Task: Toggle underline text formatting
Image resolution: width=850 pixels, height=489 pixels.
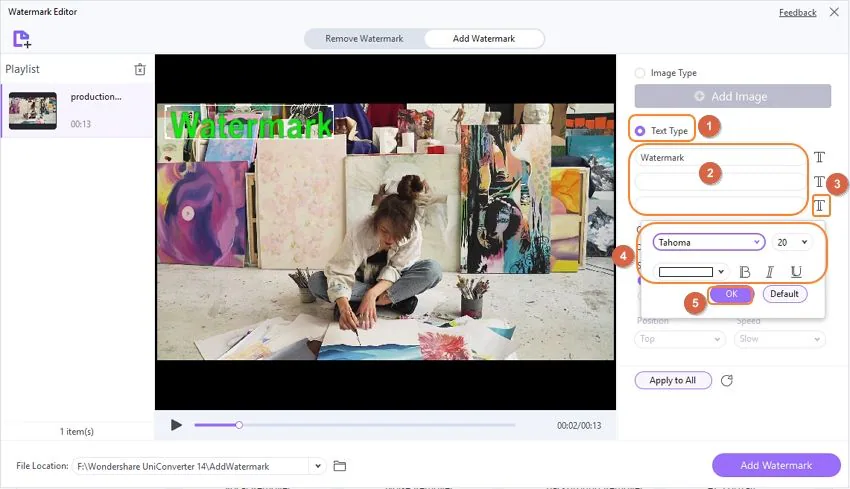Action: (796, 272)
